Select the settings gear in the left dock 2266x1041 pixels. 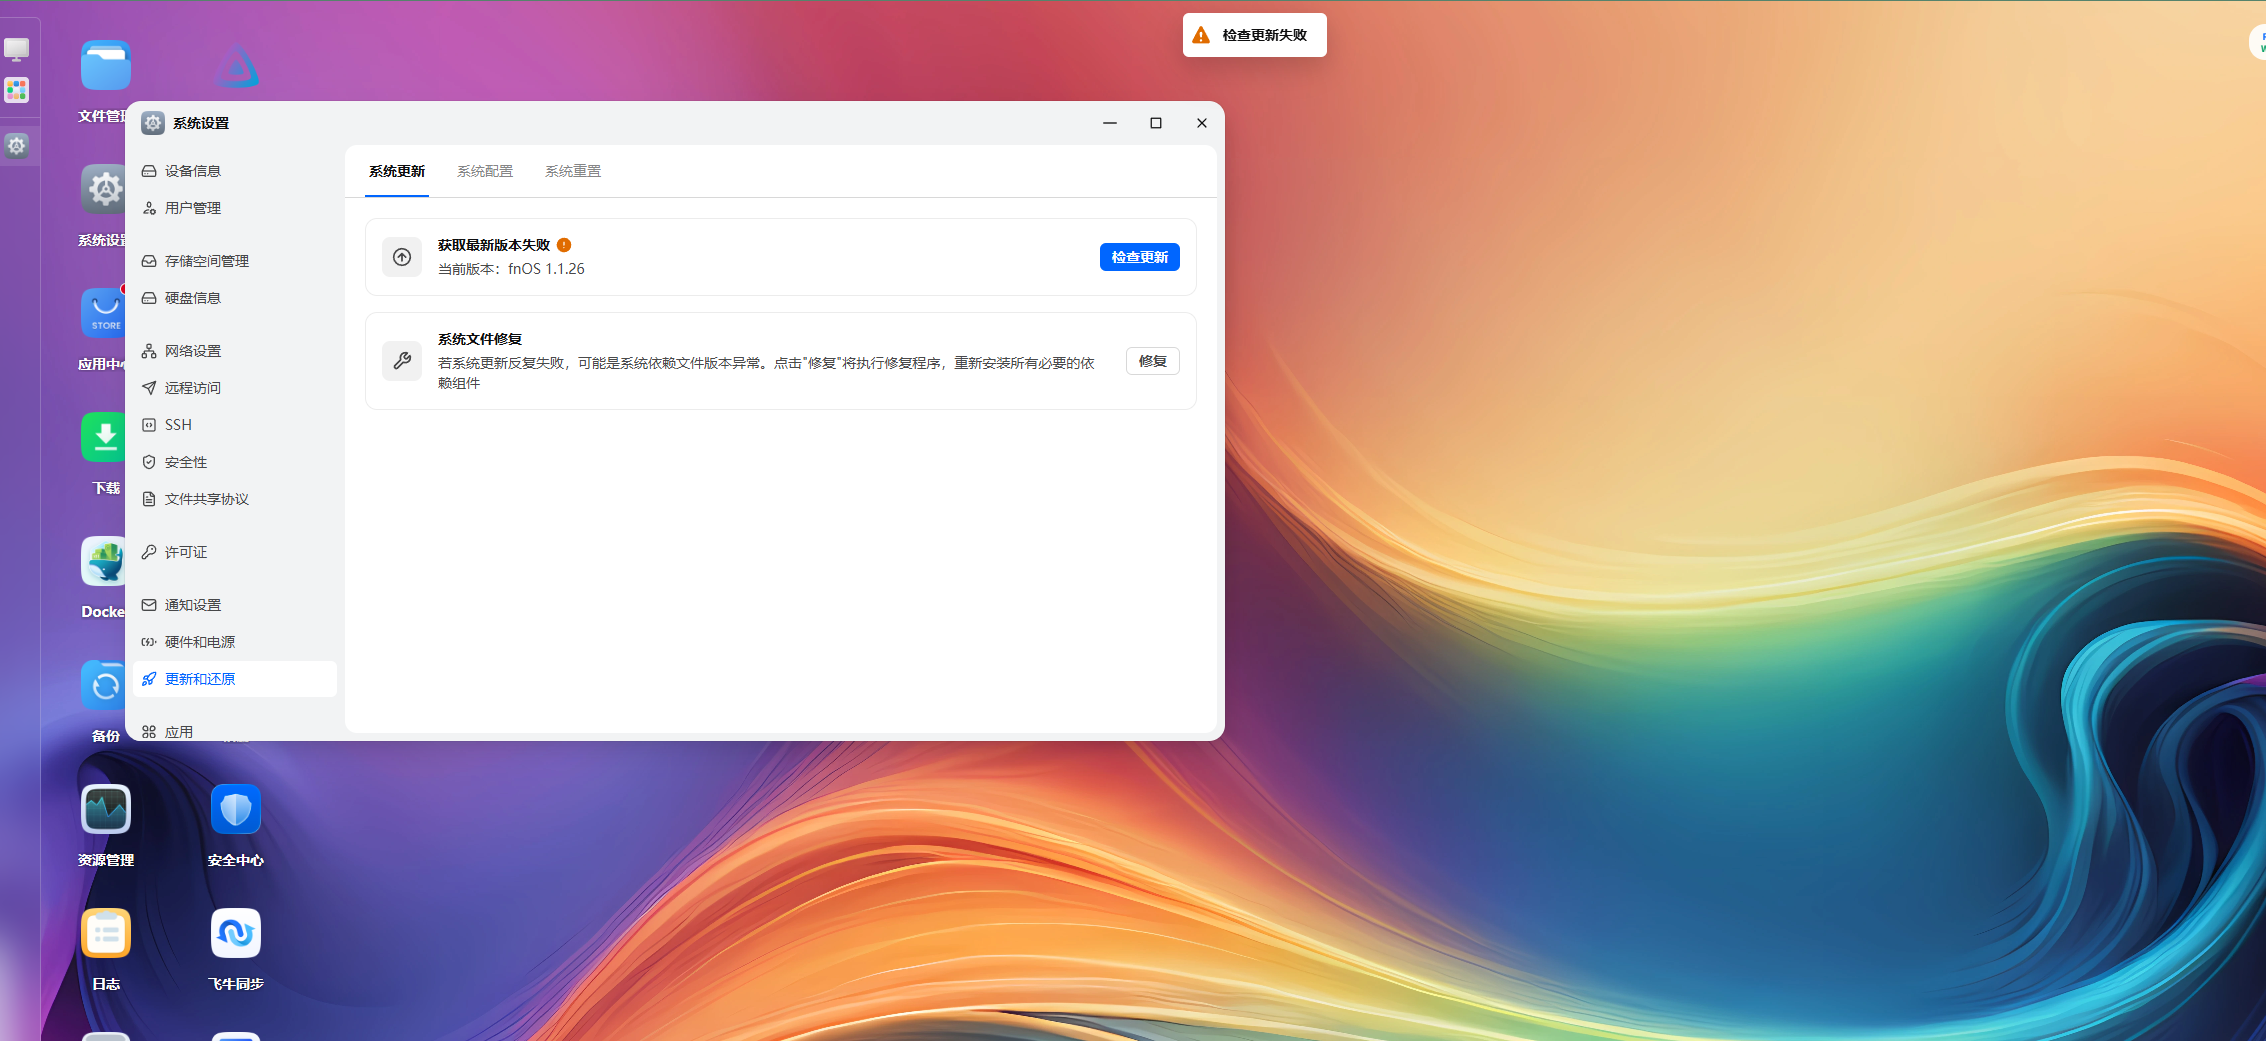coord(17,146)
